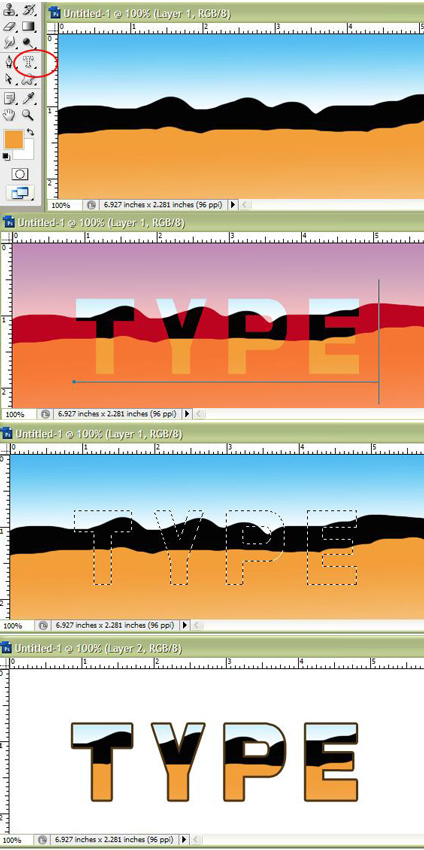Select the Eraser tool
The image size is (424, 850).
pyautogui.click(x=9, y=25)
